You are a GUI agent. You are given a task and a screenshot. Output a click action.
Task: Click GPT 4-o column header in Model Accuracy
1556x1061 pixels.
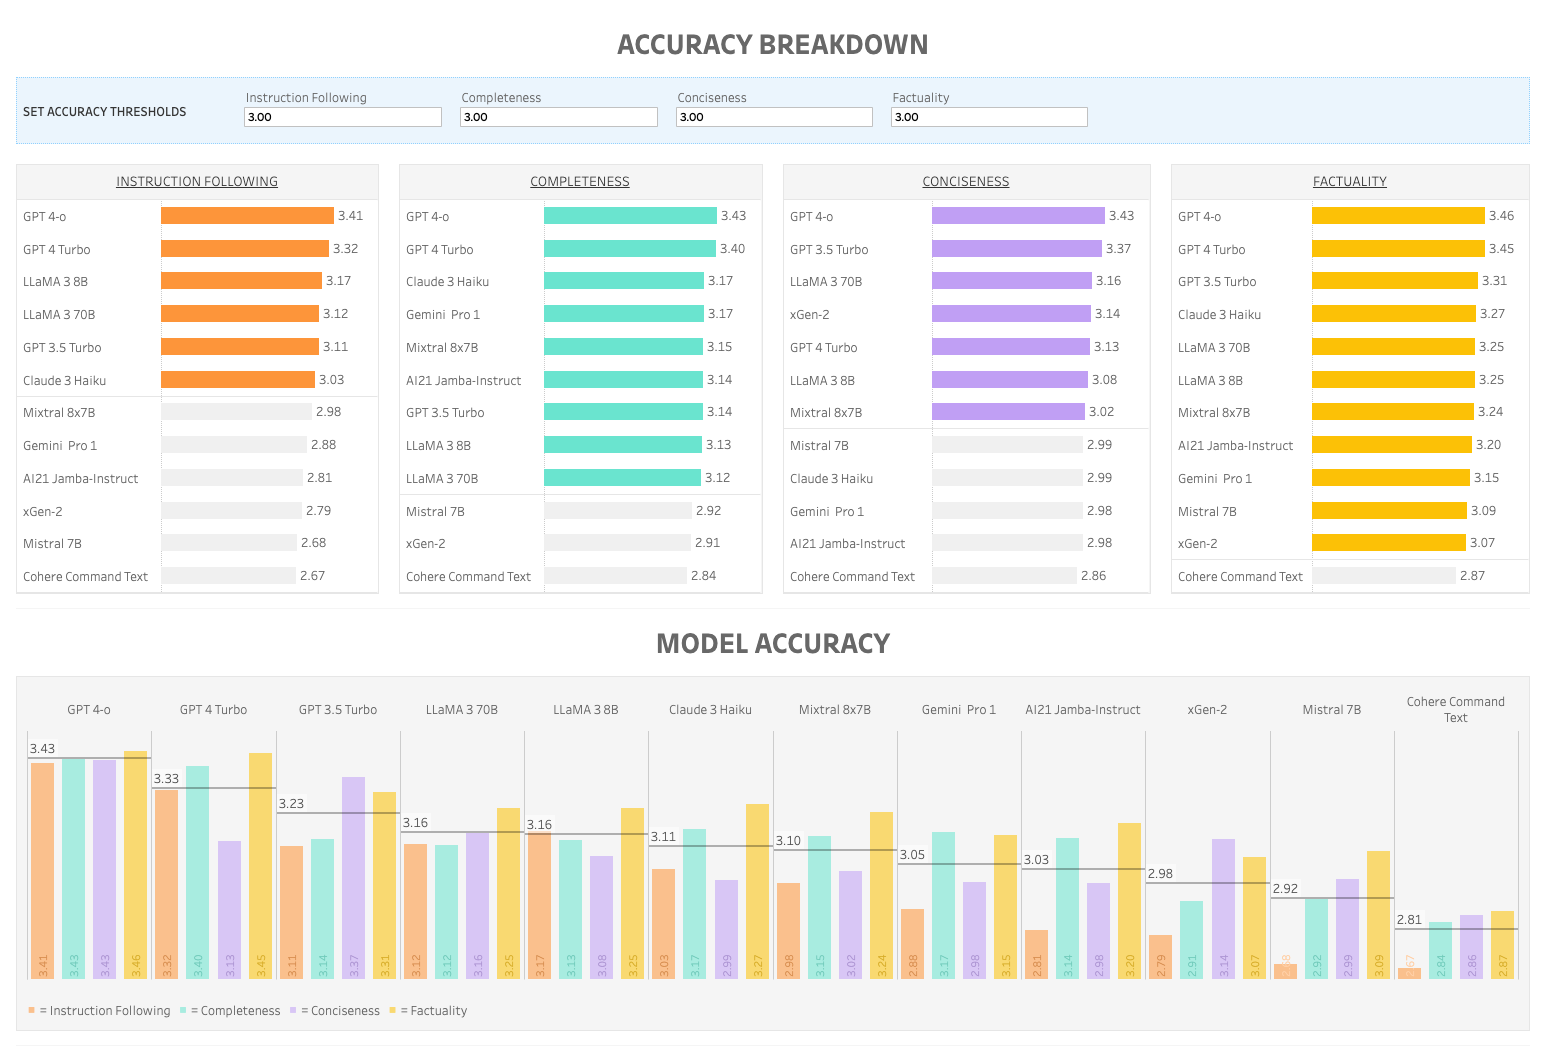coord(89,710)
